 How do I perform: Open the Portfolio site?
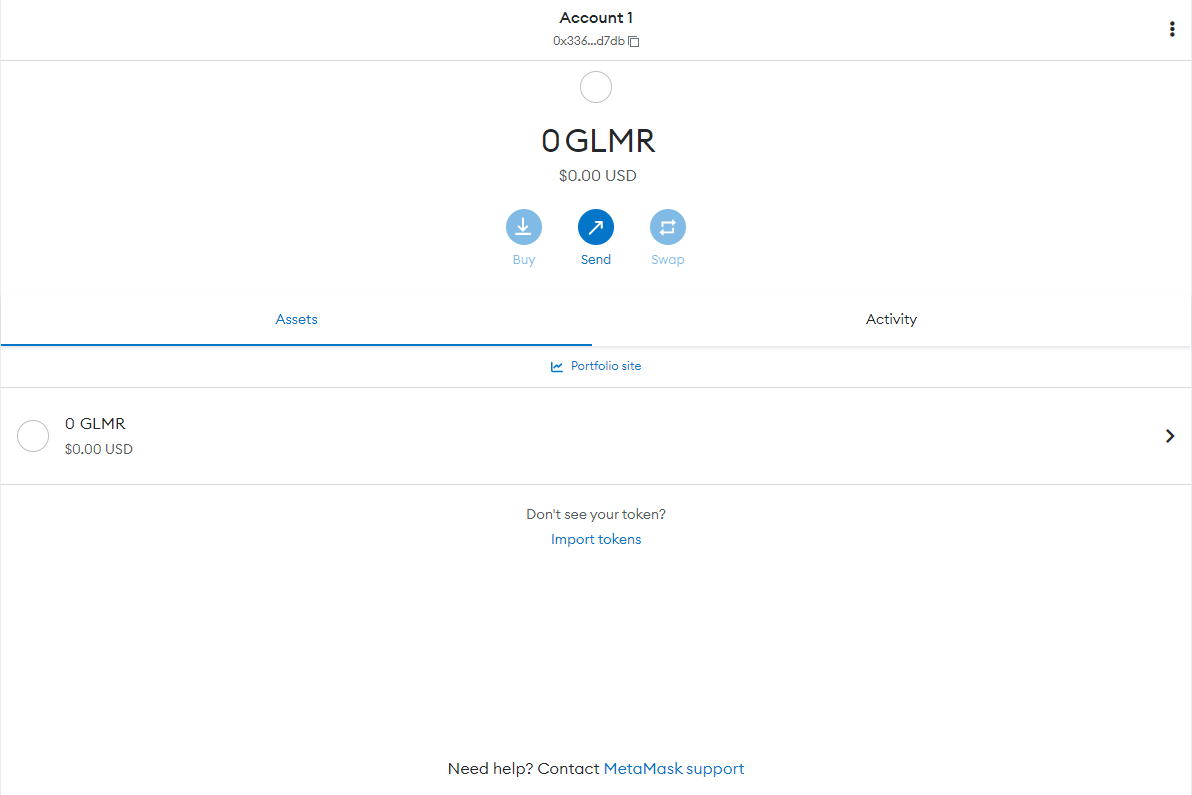(x=606, y=366)
